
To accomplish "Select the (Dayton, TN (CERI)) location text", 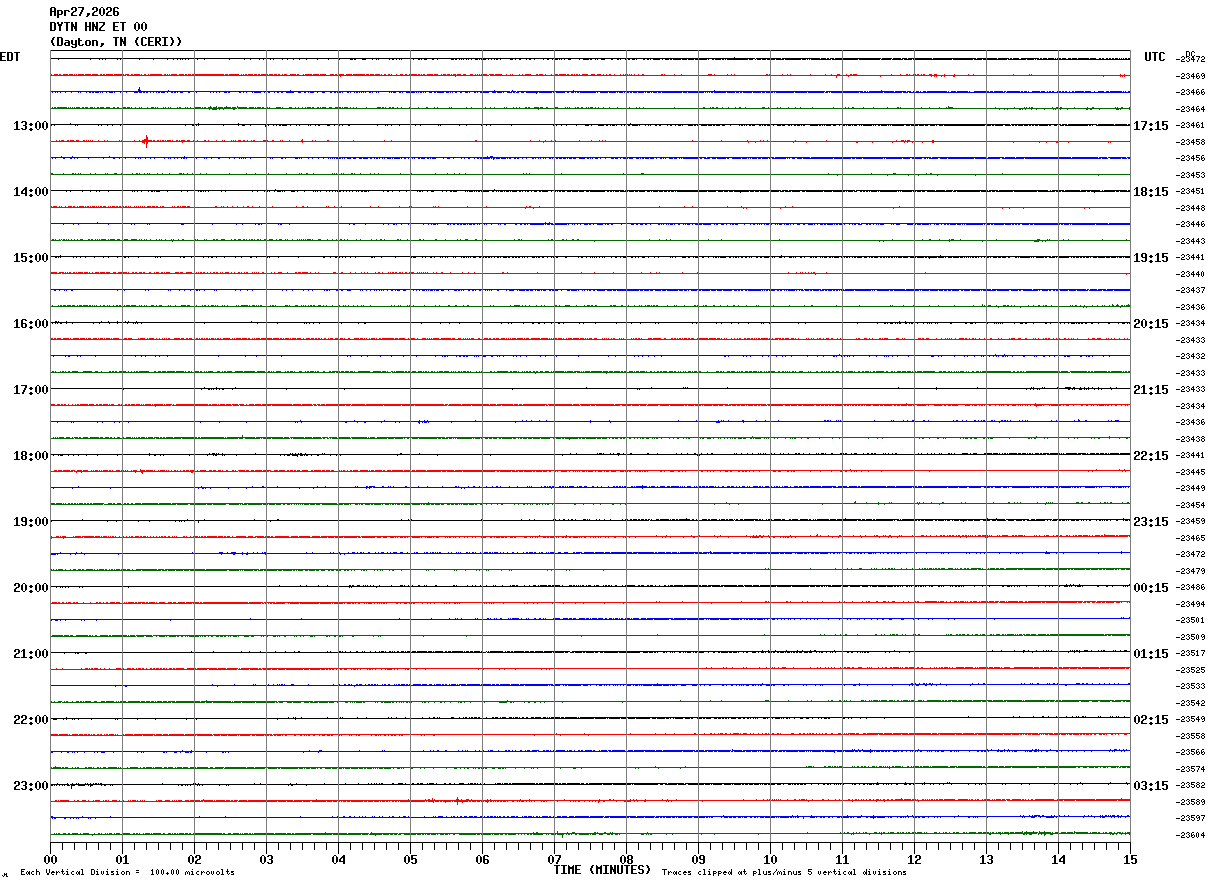I will 116,42.
